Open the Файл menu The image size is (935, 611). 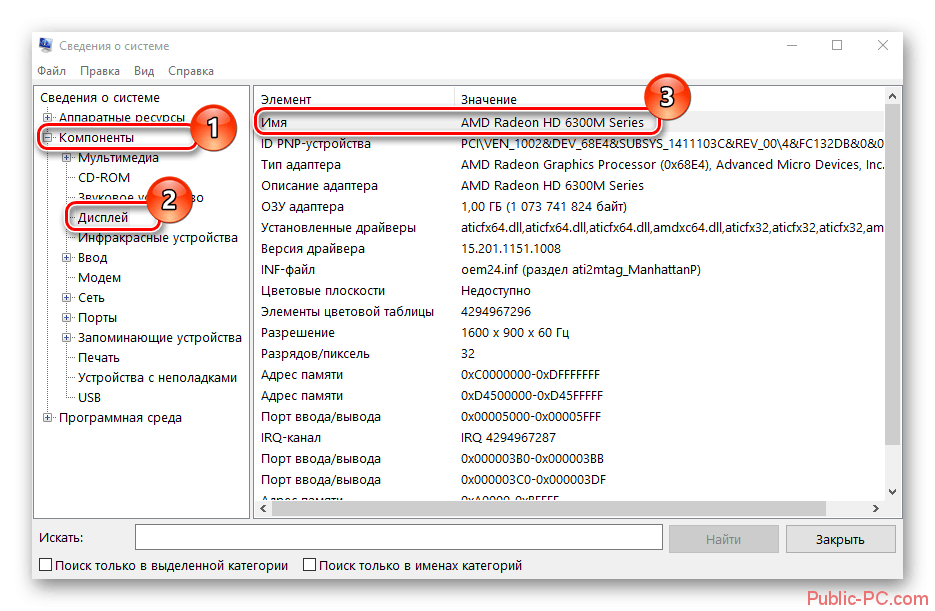click(x=52, y=71)
